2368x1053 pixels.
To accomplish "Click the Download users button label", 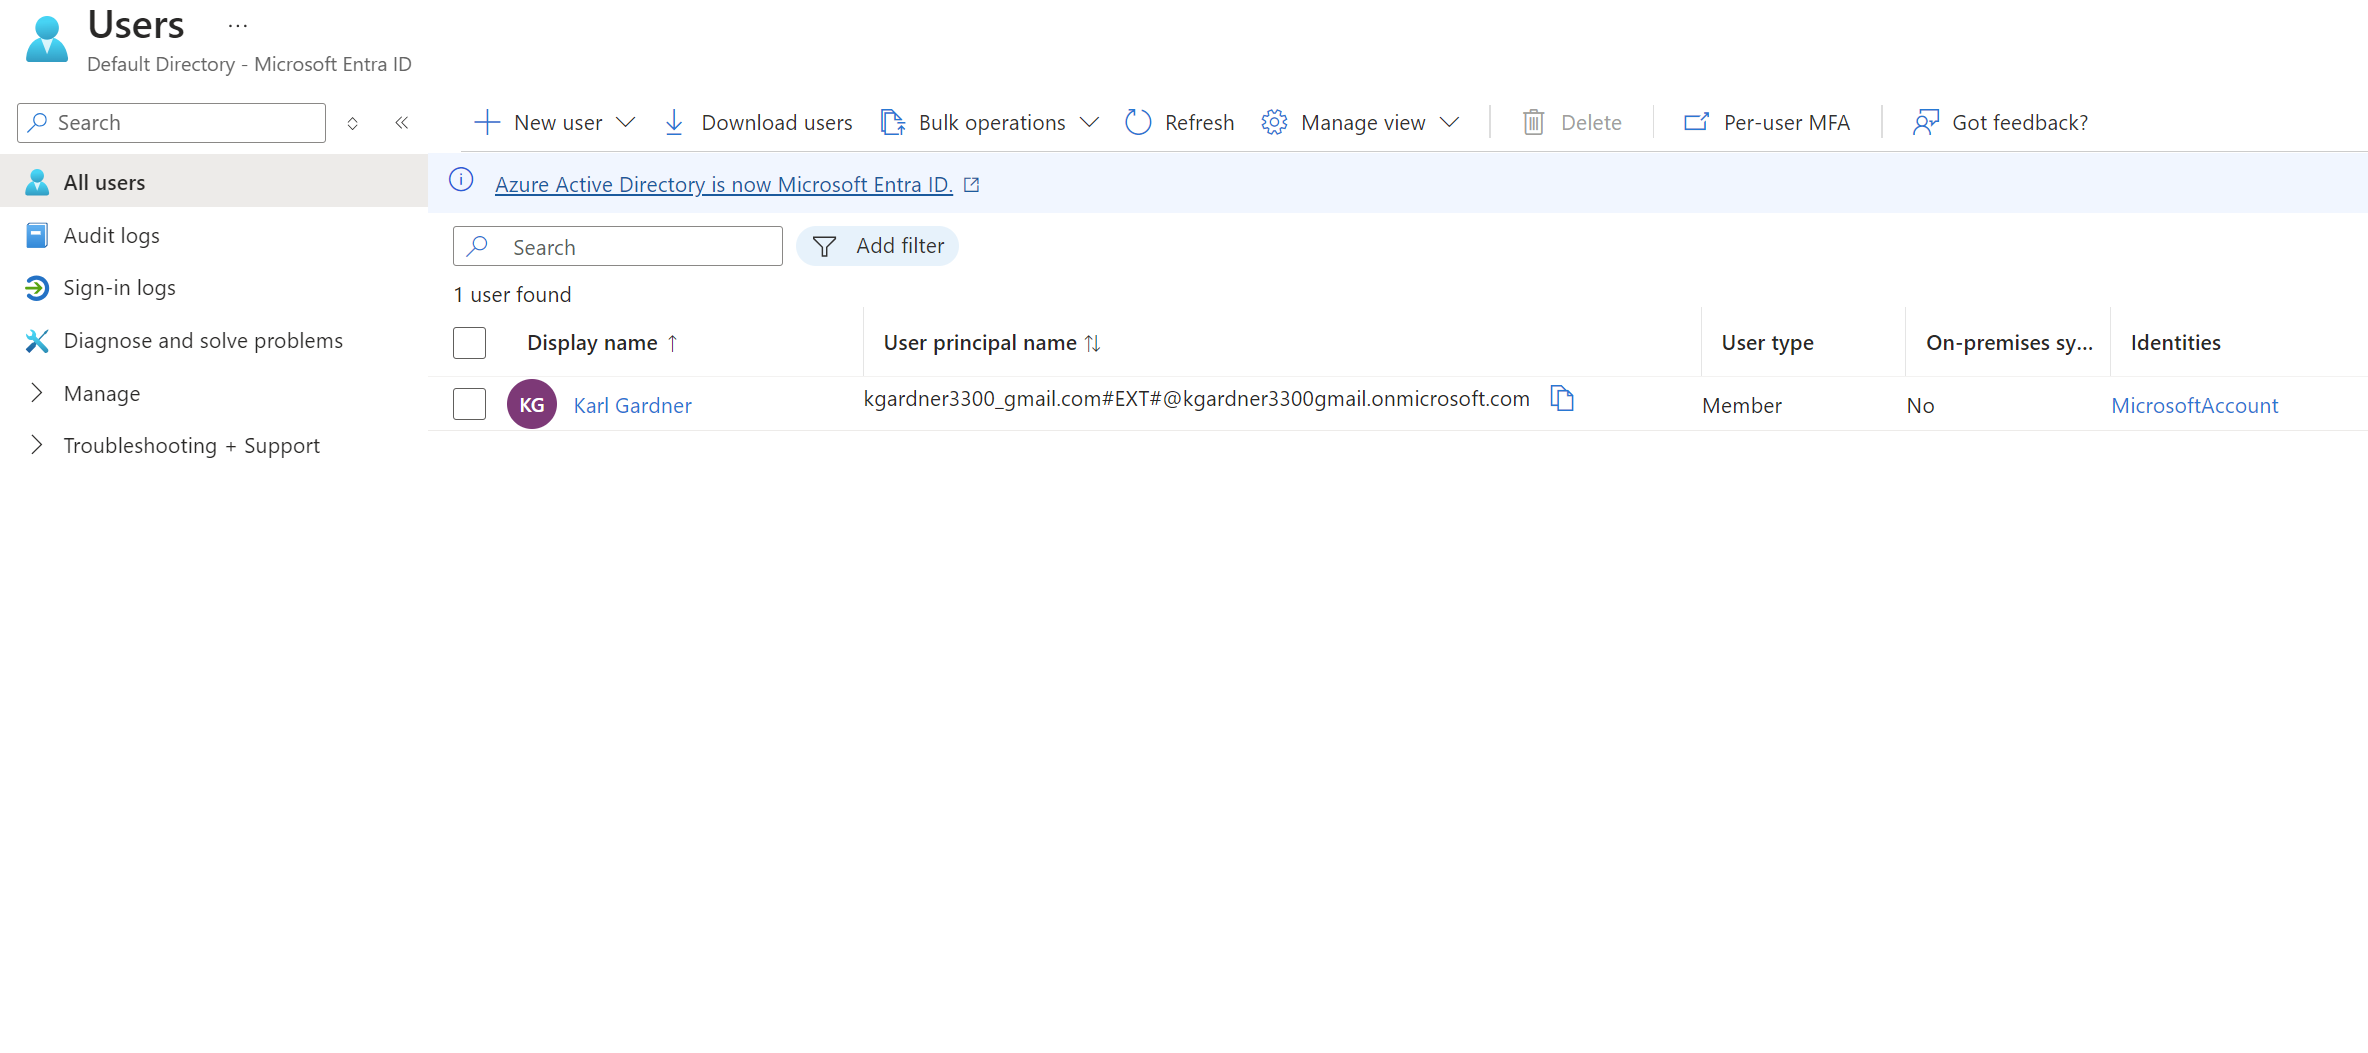I will click(777, 122).
